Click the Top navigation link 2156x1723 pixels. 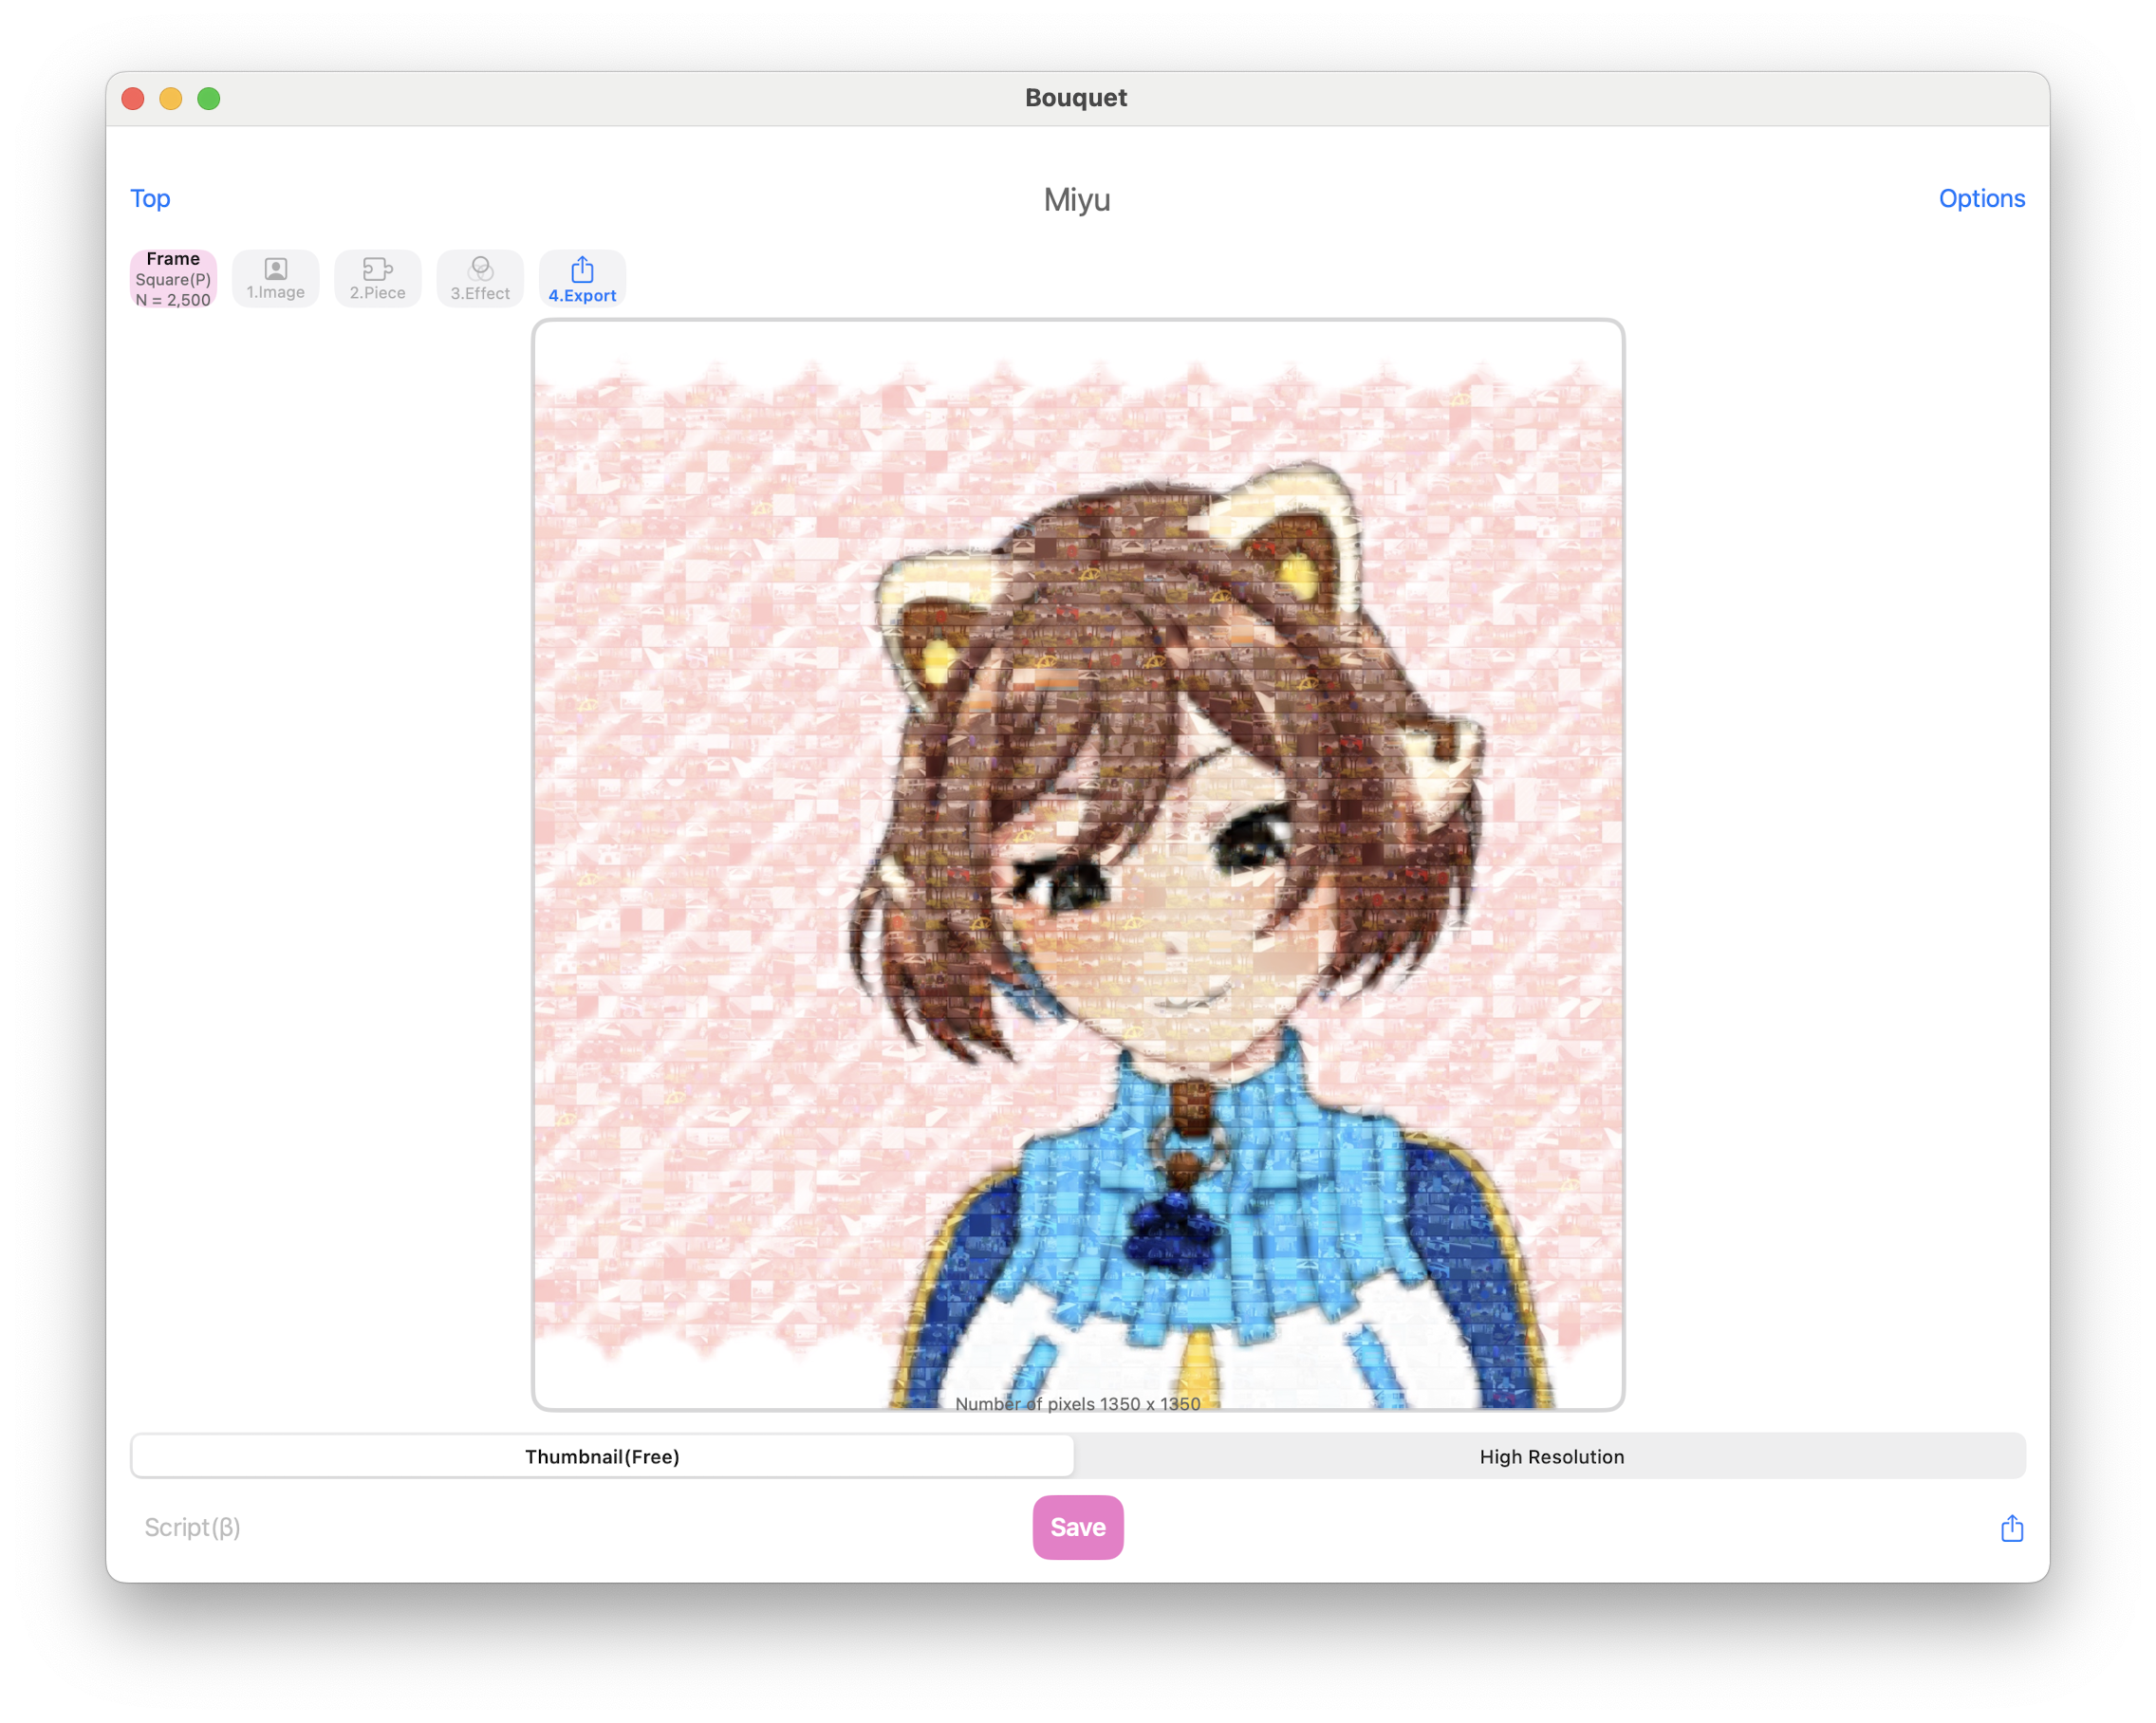tap(150, 197)
